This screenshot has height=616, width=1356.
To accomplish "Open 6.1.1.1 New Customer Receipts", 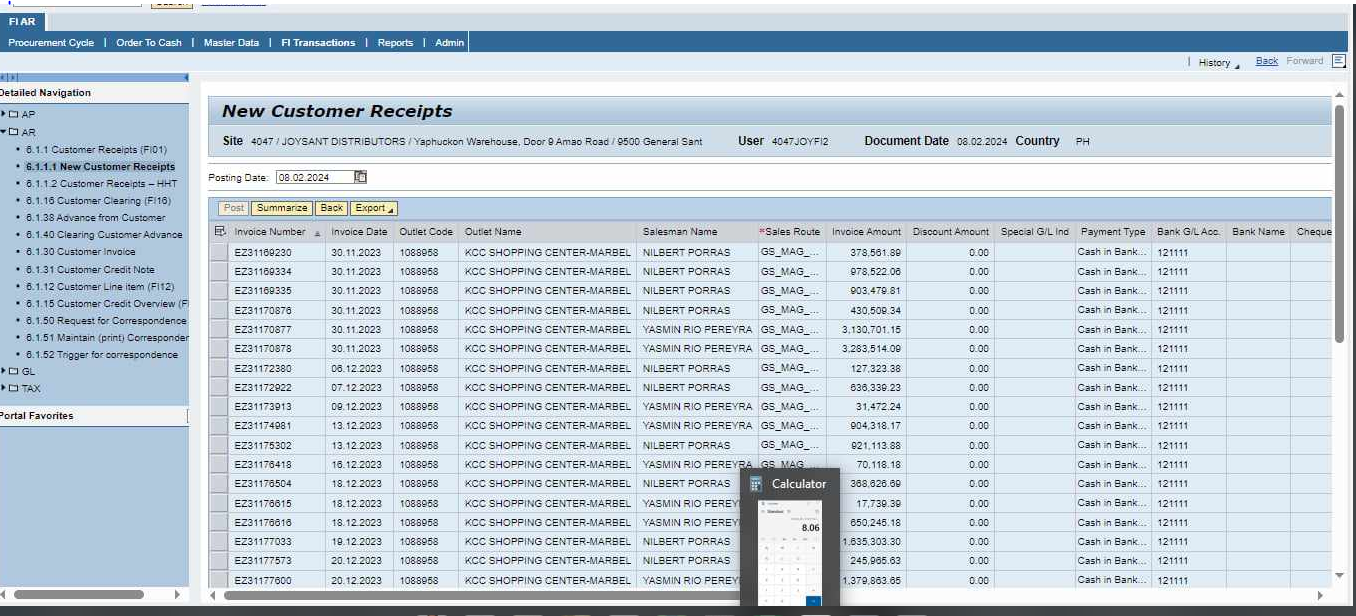I will click(x=100, y=166).
